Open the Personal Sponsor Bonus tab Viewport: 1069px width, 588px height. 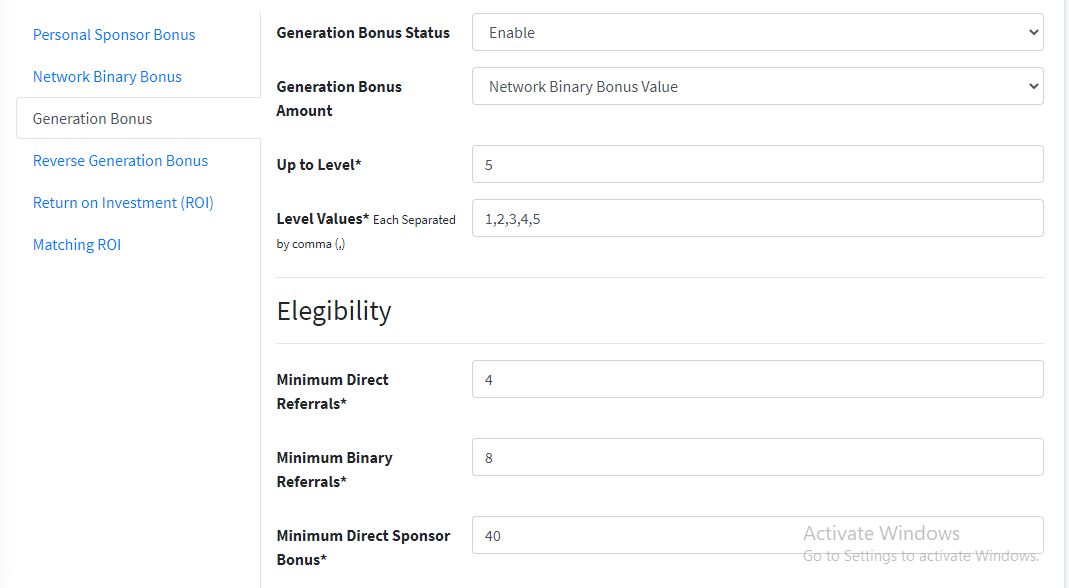(114, 35)
